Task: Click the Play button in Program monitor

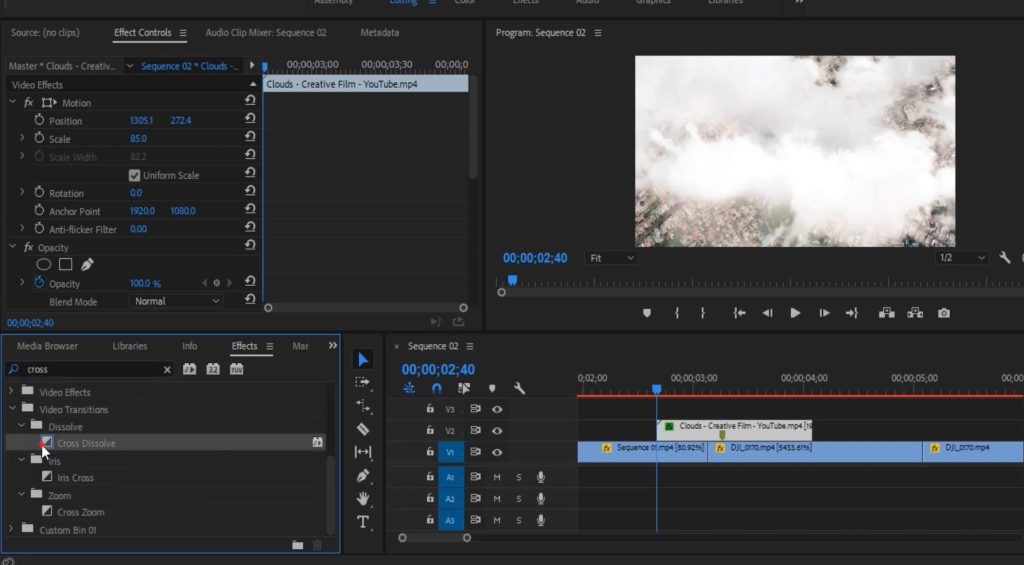Action: [x=795, y=313]
